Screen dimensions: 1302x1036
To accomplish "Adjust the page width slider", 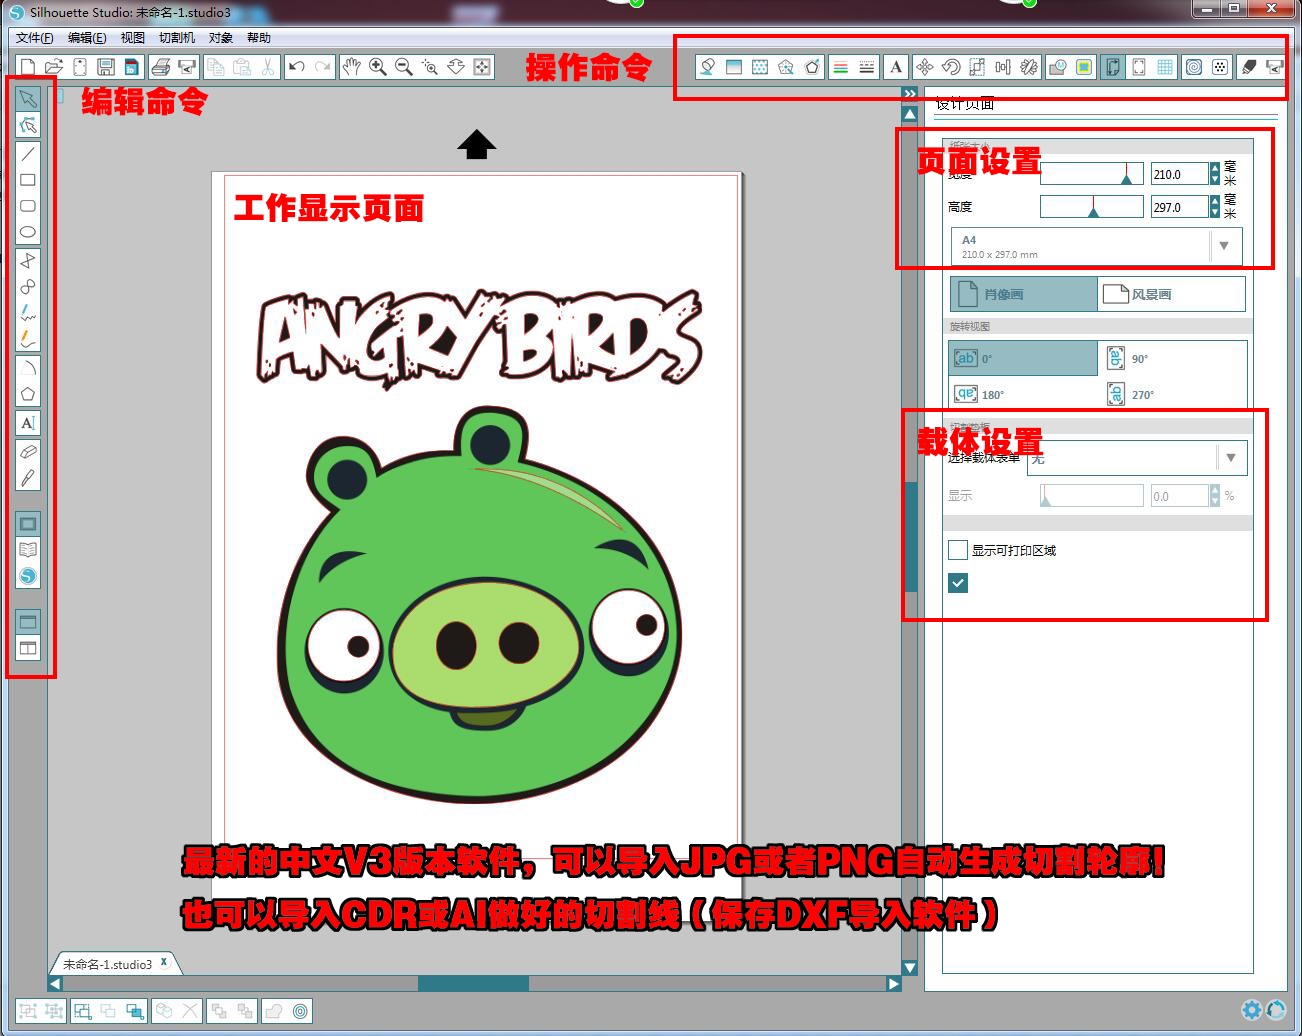I will [1091, 174].
